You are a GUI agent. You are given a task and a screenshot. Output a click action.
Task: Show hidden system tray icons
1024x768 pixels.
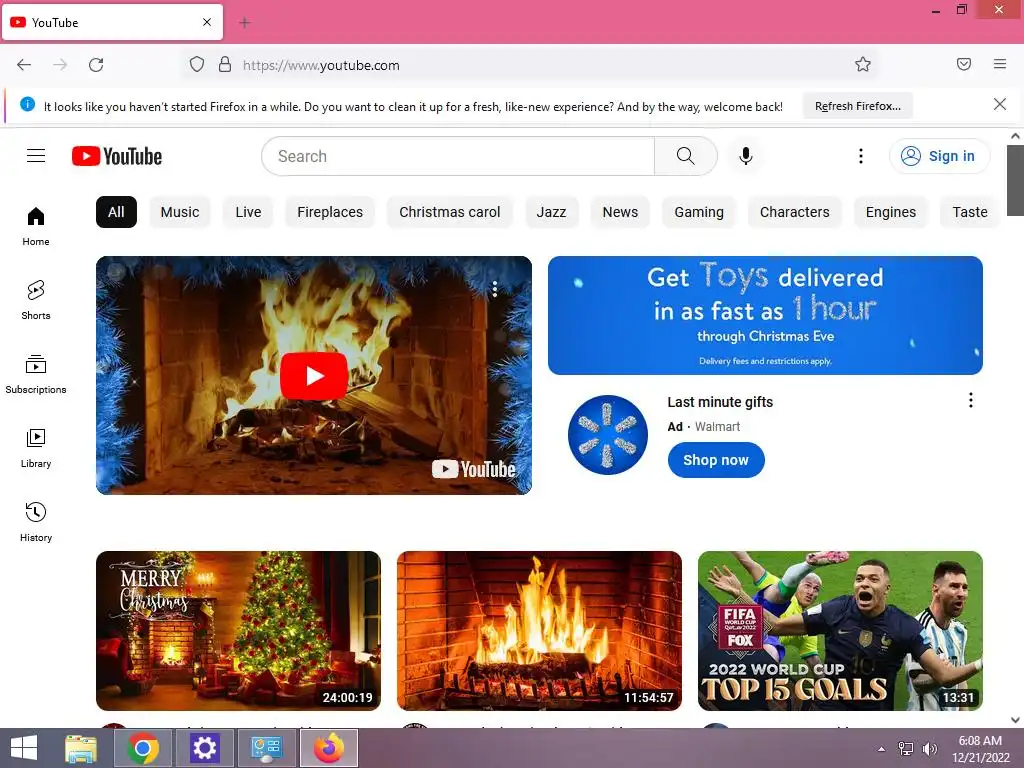(x=882, y=749)
